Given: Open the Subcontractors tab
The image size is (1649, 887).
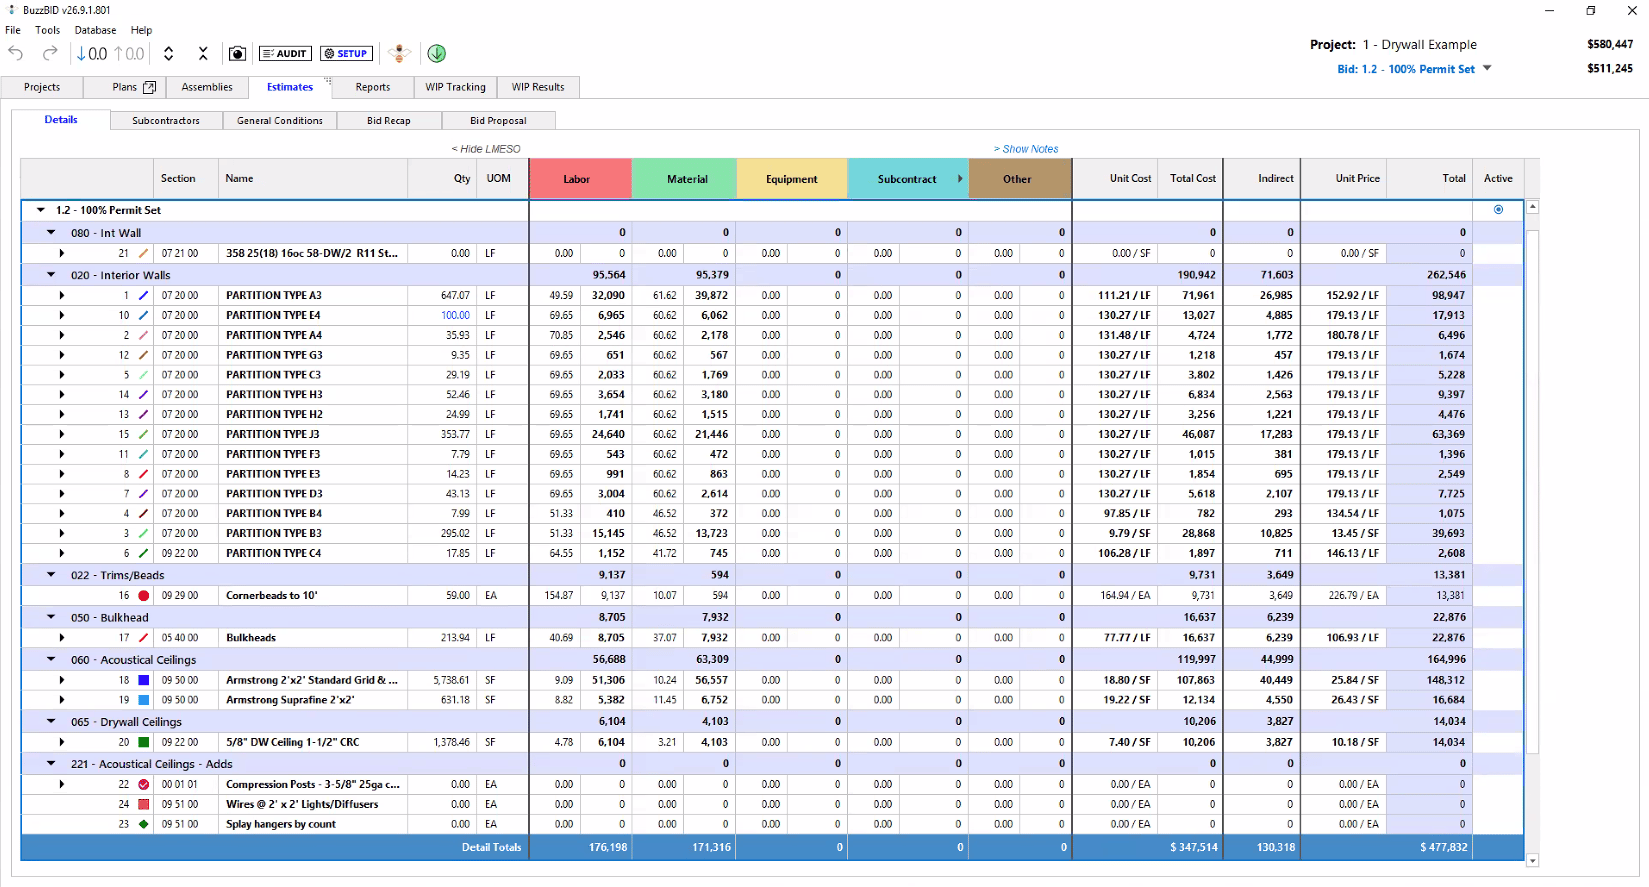Looking at the screenshot, I should (x=166, y=121).
